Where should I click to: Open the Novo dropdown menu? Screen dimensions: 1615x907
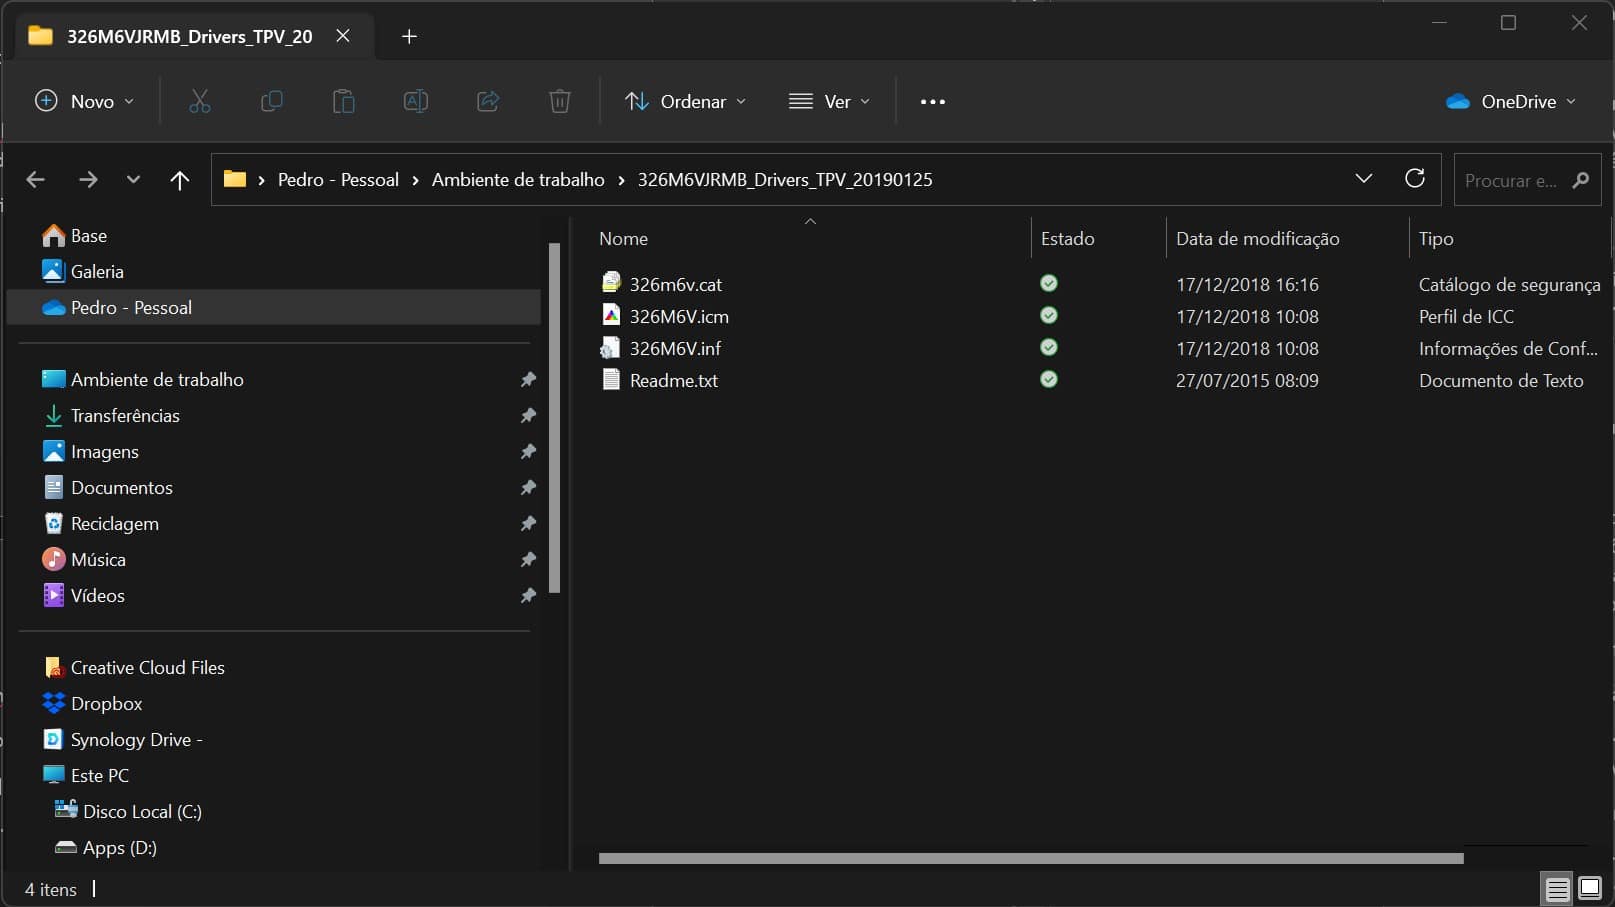tap(84, 101)
